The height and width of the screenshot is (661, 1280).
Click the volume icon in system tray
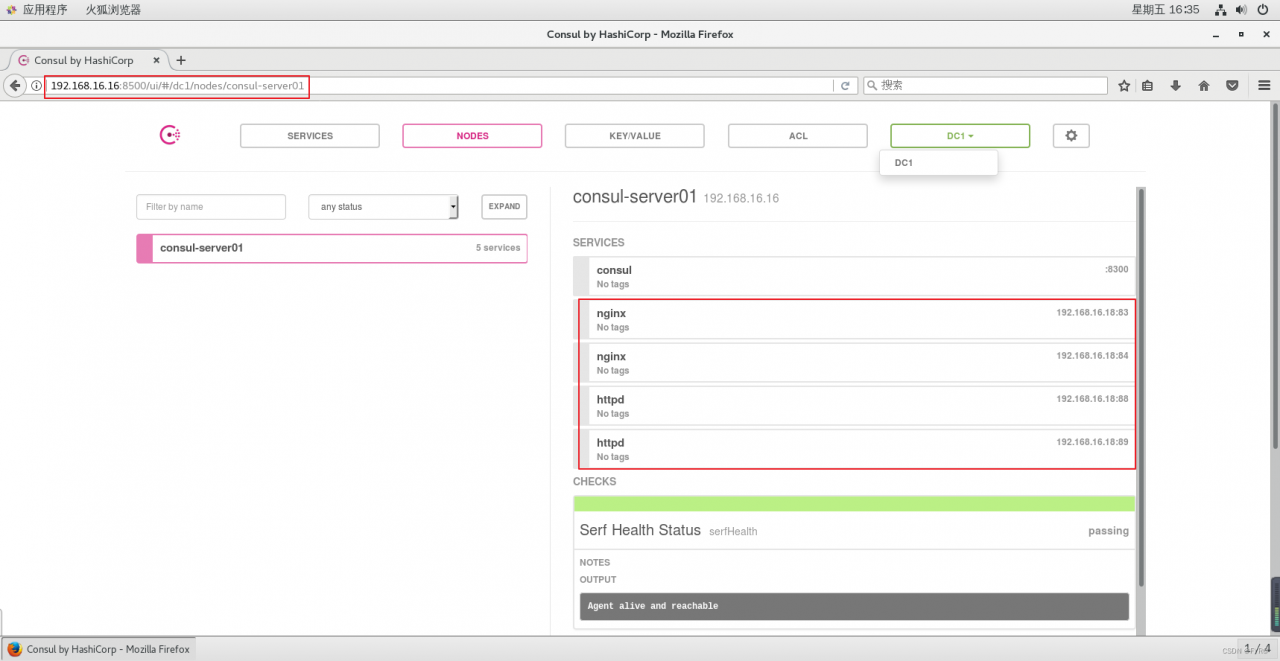click(x=1242, y=9)
